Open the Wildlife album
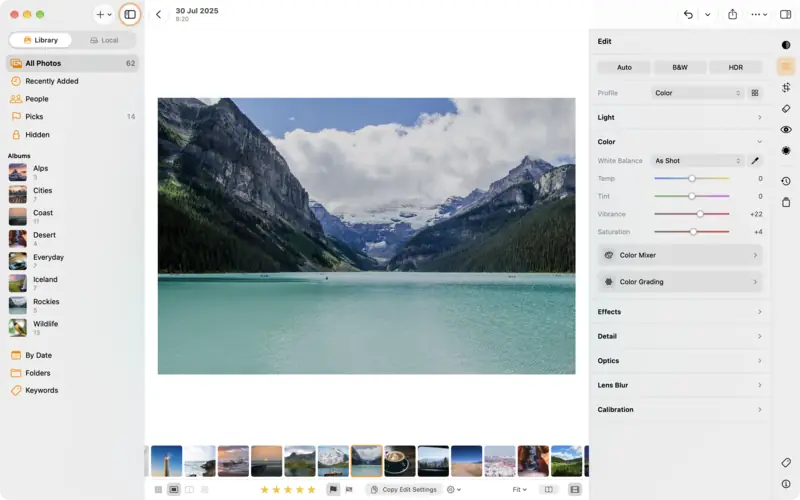This screenshot has height=500, width=800. click(72, 328)
